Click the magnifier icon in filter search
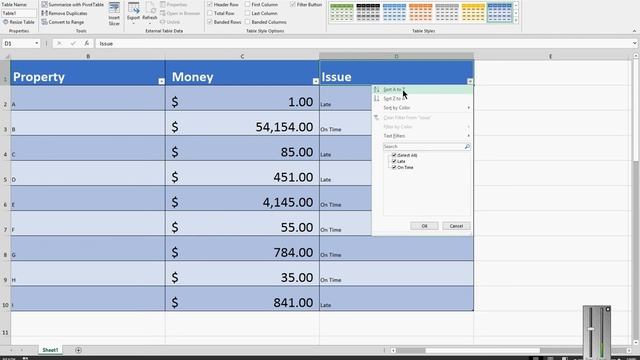Screen dimensions: 640x360 (x=467, y=146)
